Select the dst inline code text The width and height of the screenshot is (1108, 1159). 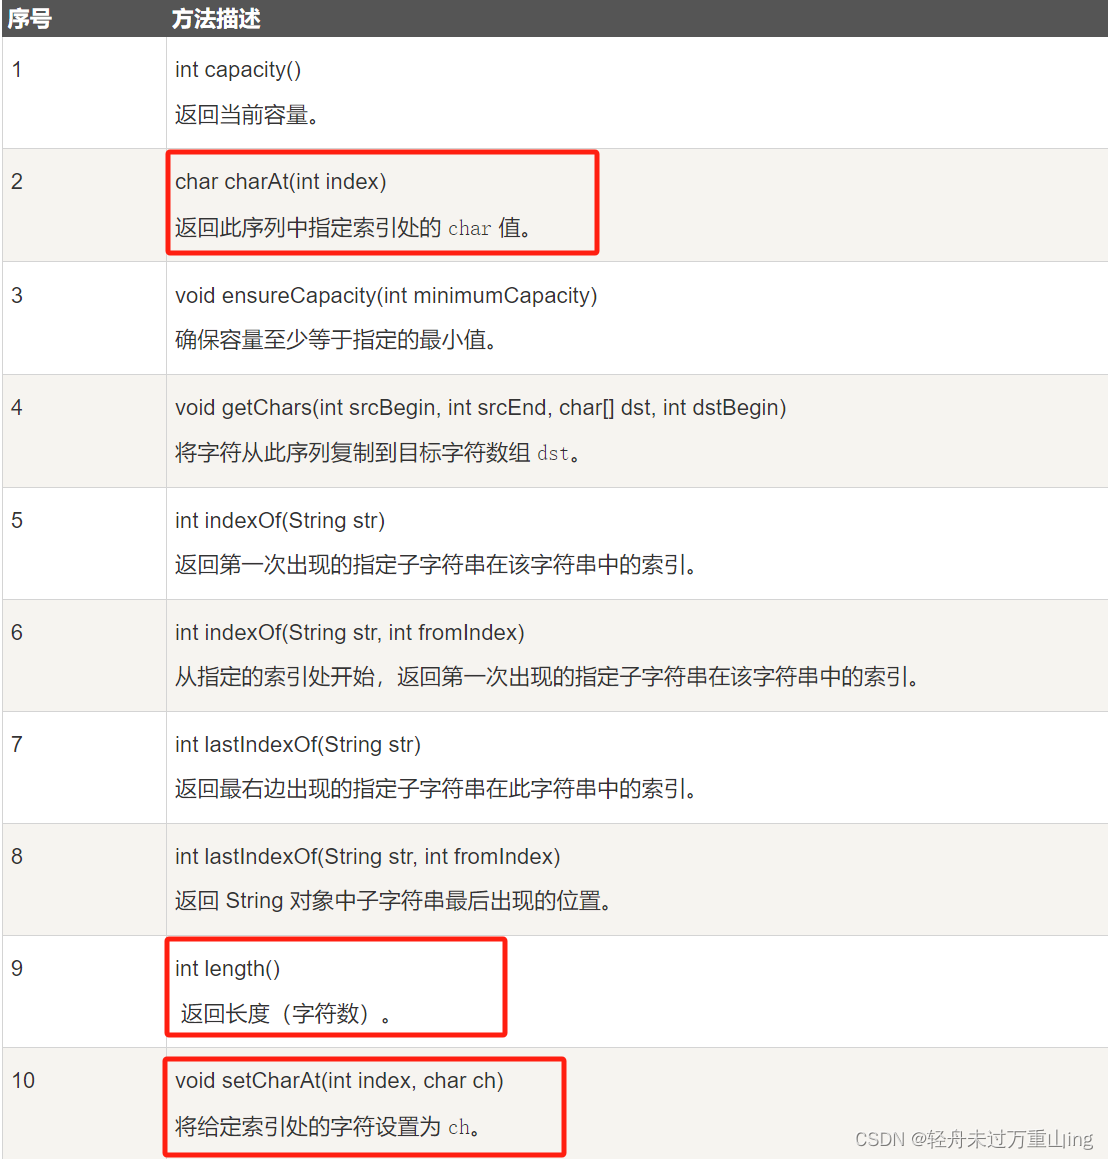(x=551, y=454)
